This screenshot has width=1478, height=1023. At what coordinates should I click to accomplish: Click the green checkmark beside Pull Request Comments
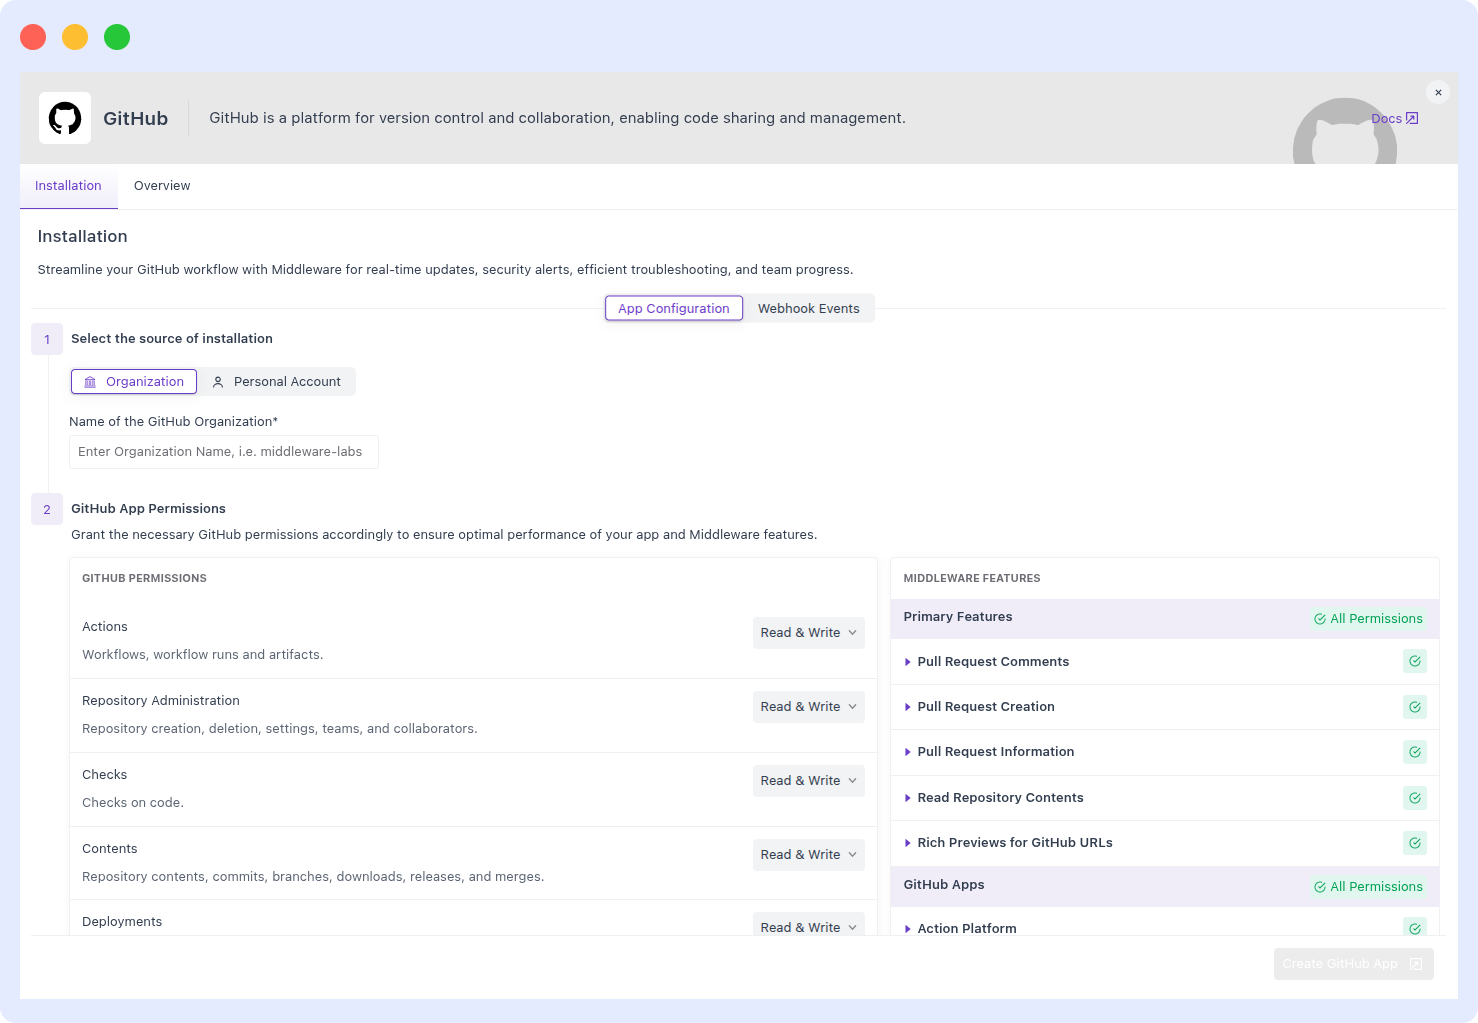coord(1414,661)
